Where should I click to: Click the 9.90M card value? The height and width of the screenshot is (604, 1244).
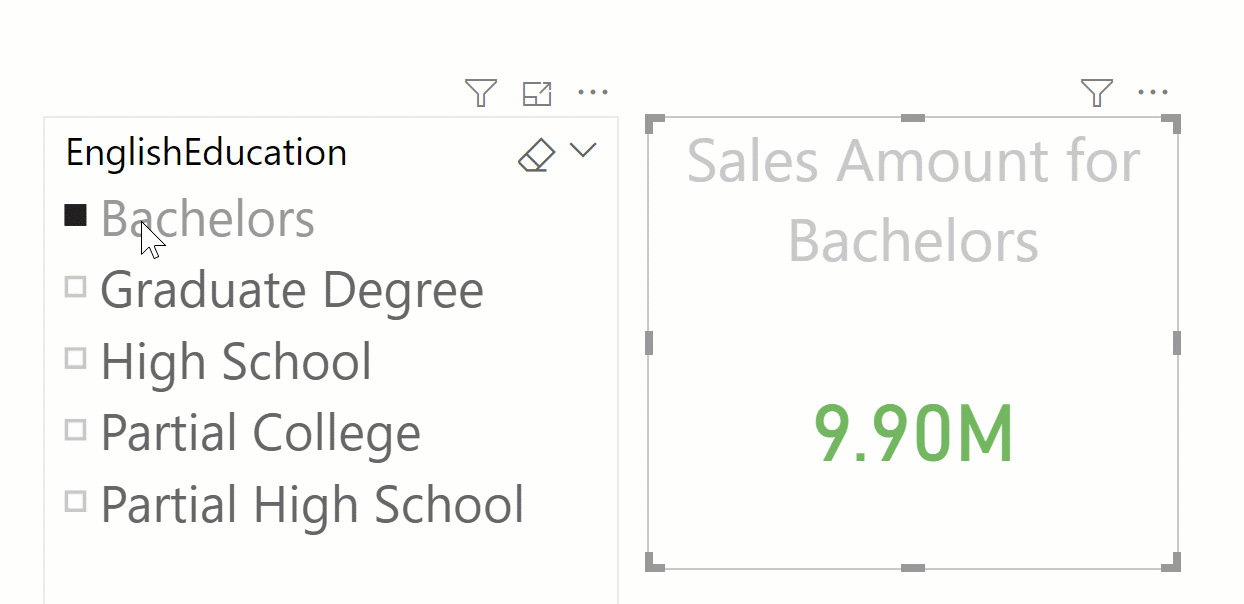pos(914,435)
